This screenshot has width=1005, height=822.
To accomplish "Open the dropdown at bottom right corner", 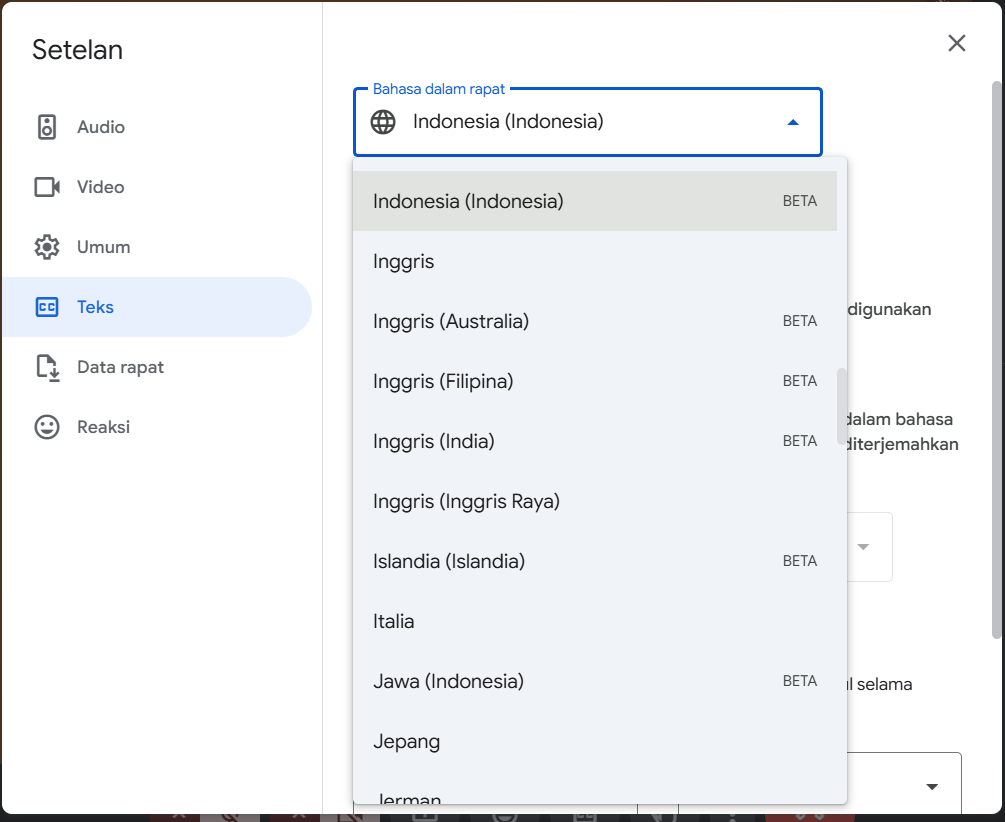I will [x=932, y=786].
